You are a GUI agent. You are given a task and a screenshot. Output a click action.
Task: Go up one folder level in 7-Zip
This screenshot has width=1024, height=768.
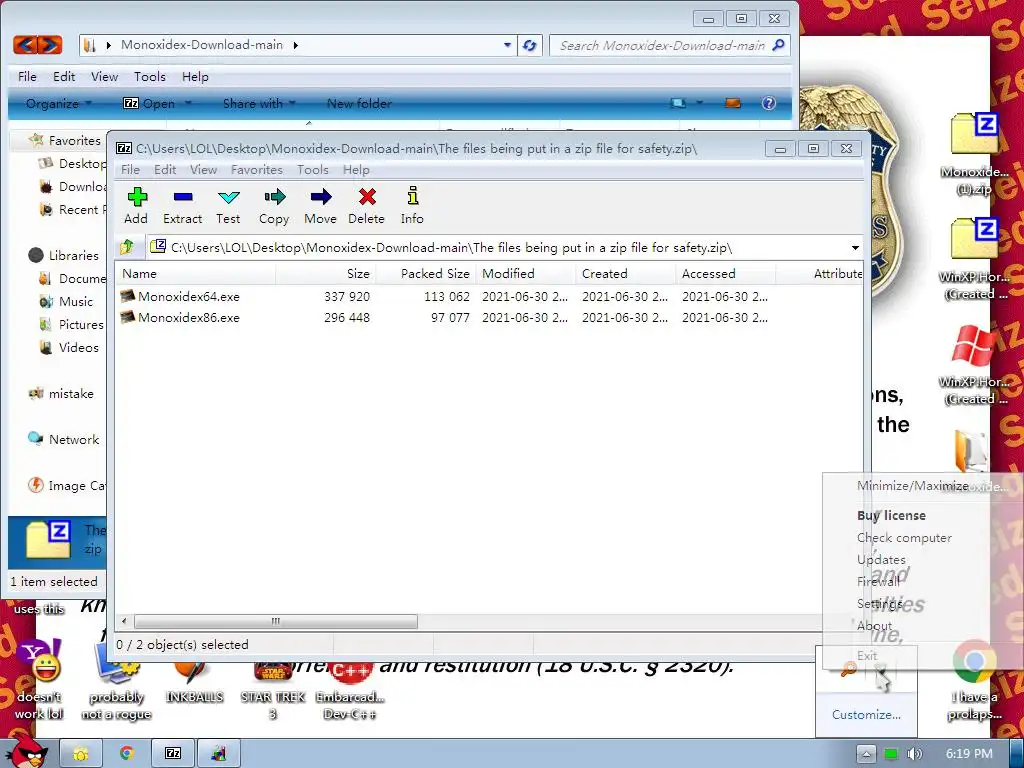pyautogui.click(x=127, y=247)
